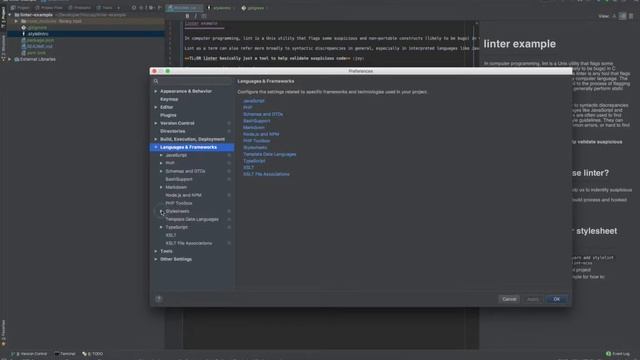This screenshot has height=360, width=640.
Task: Open the PHP Toolbox link
Action: pos(256,141)
